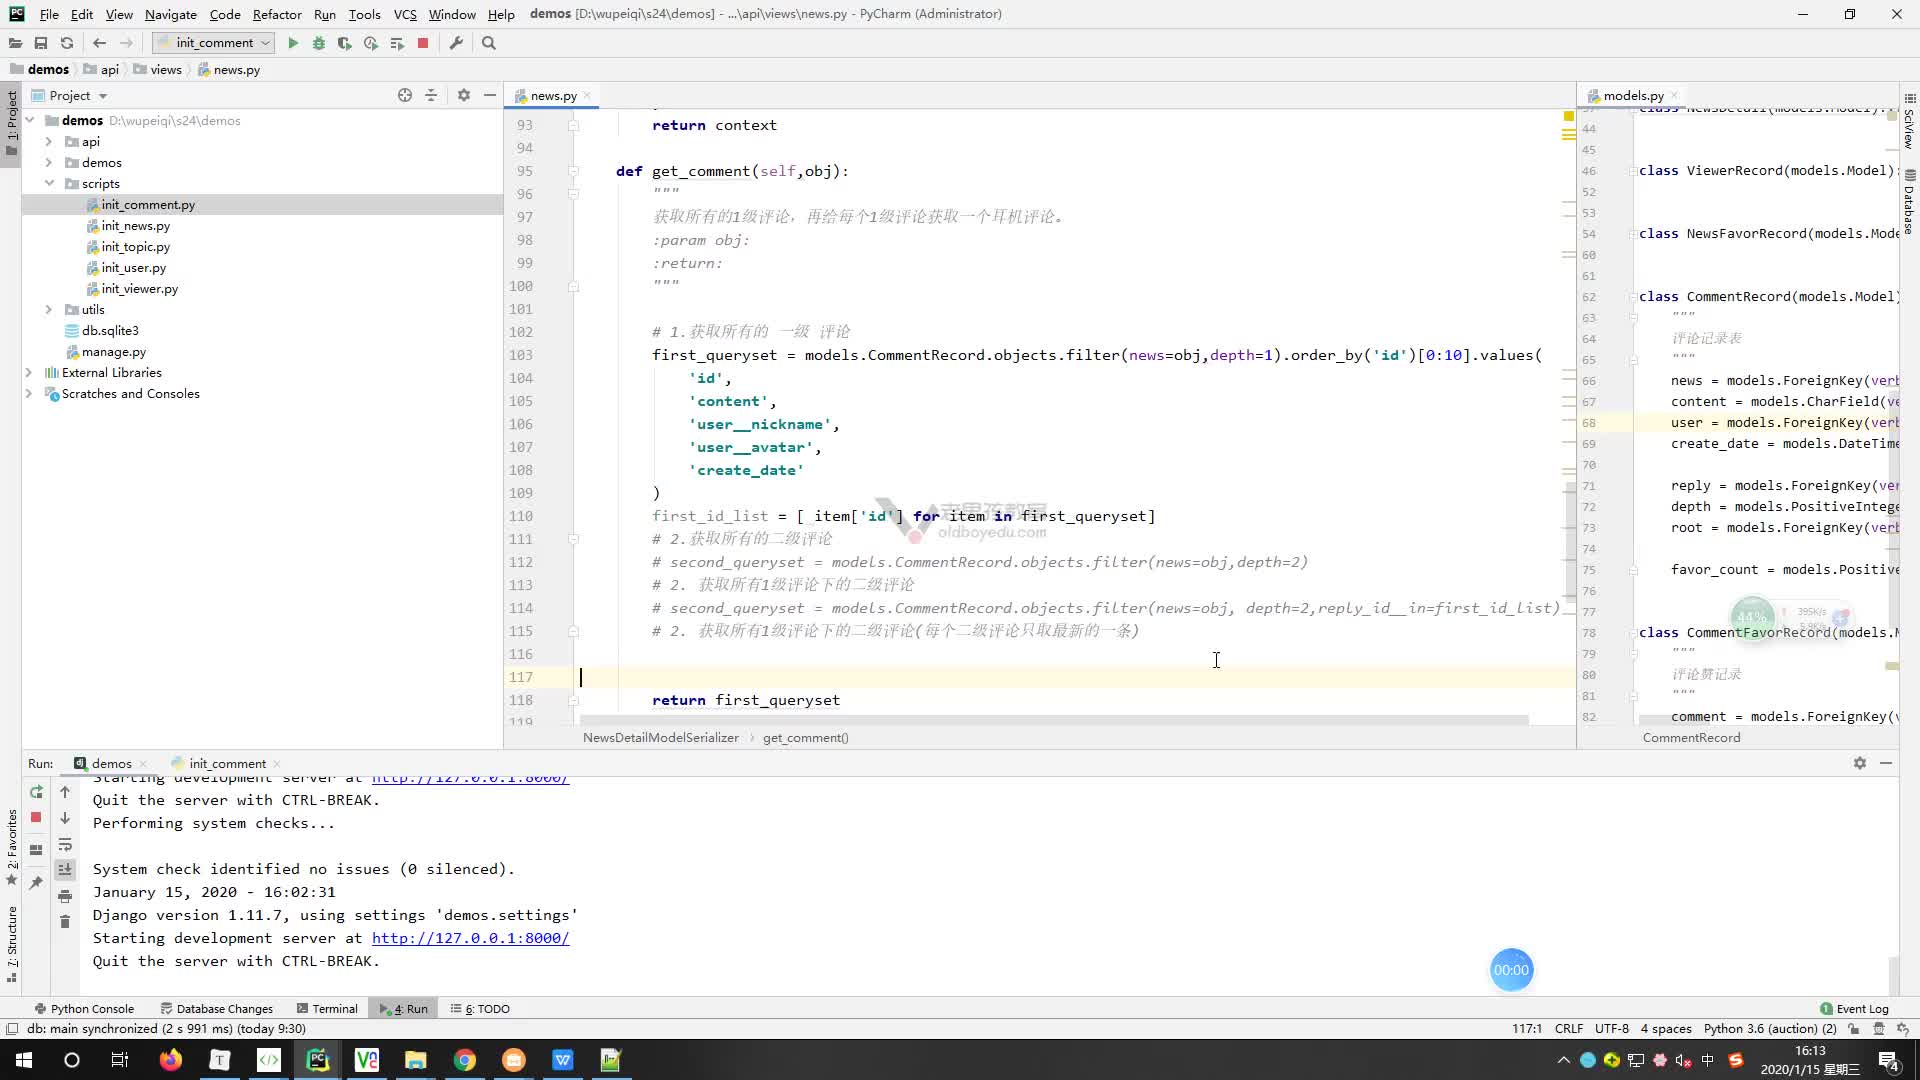The height and width of the screenshot is (1080, 1920).
Task: Rerun the server in Run panel
Action: 36,792
